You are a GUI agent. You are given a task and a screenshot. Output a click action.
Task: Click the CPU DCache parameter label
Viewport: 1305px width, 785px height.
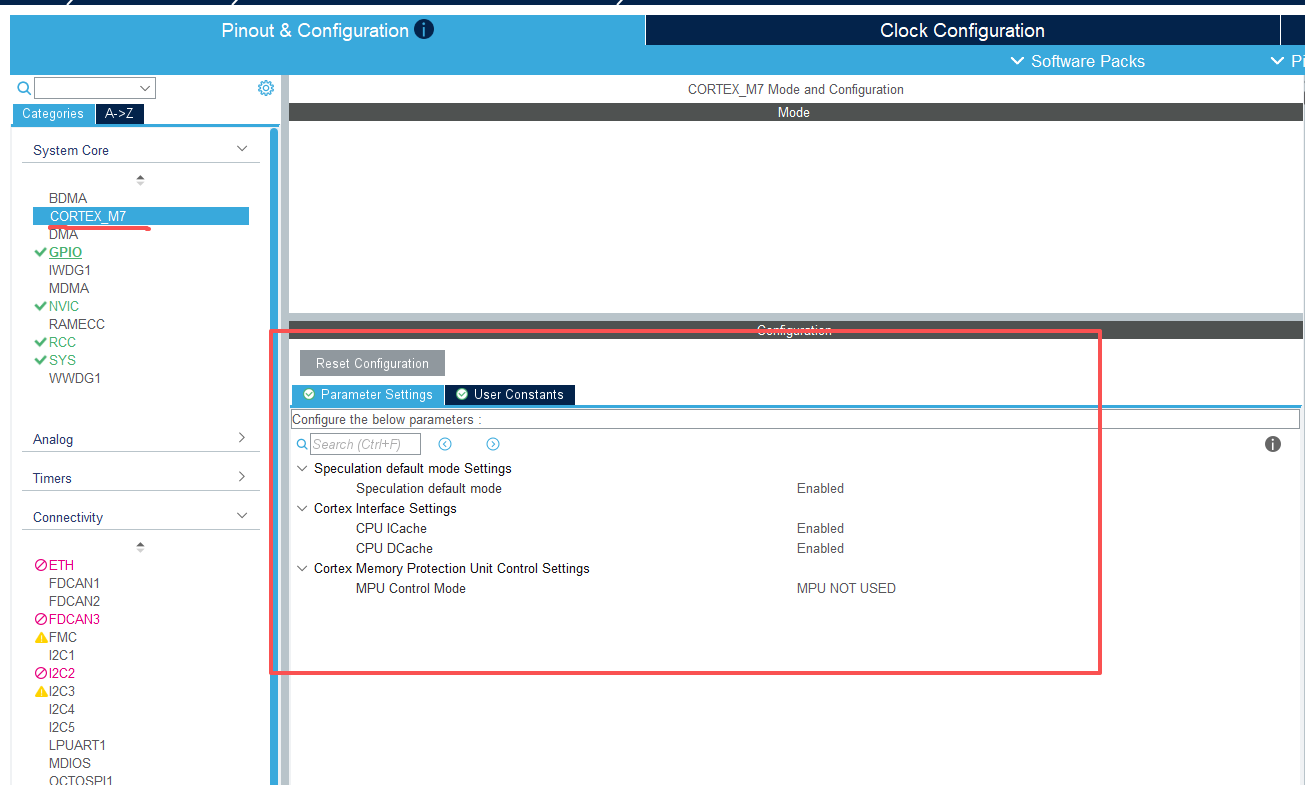395,548
